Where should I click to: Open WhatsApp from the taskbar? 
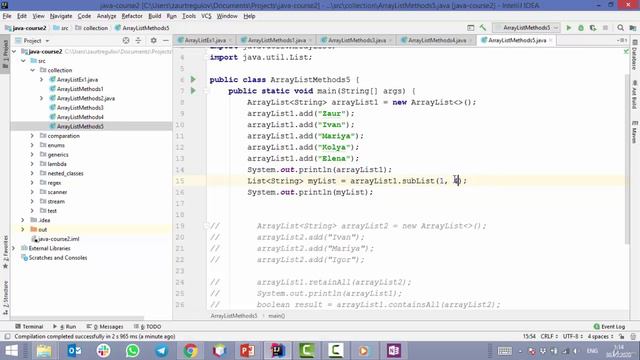click(x=132, y=351)
